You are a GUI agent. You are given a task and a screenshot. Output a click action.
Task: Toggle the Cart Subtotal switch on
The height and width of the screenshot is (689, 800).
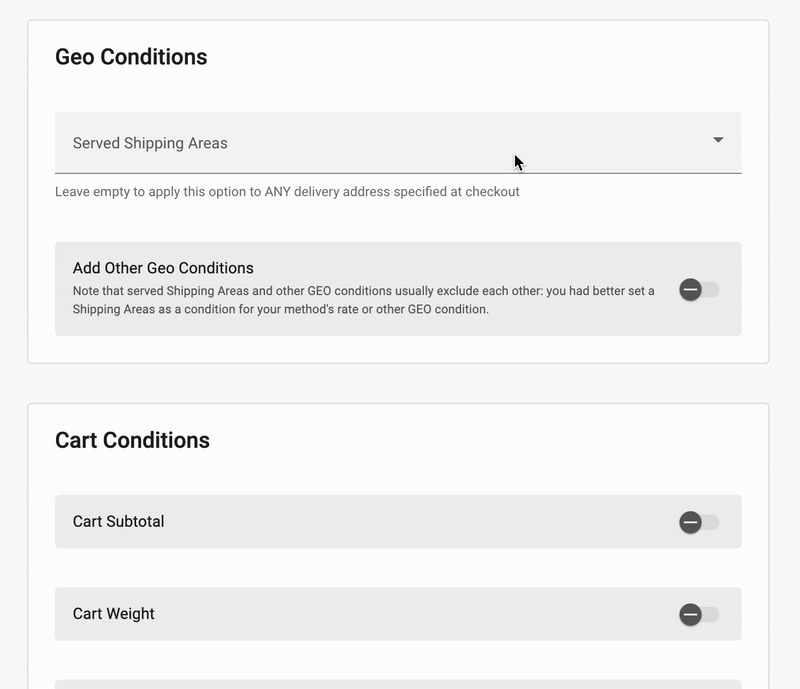point(699,522)
